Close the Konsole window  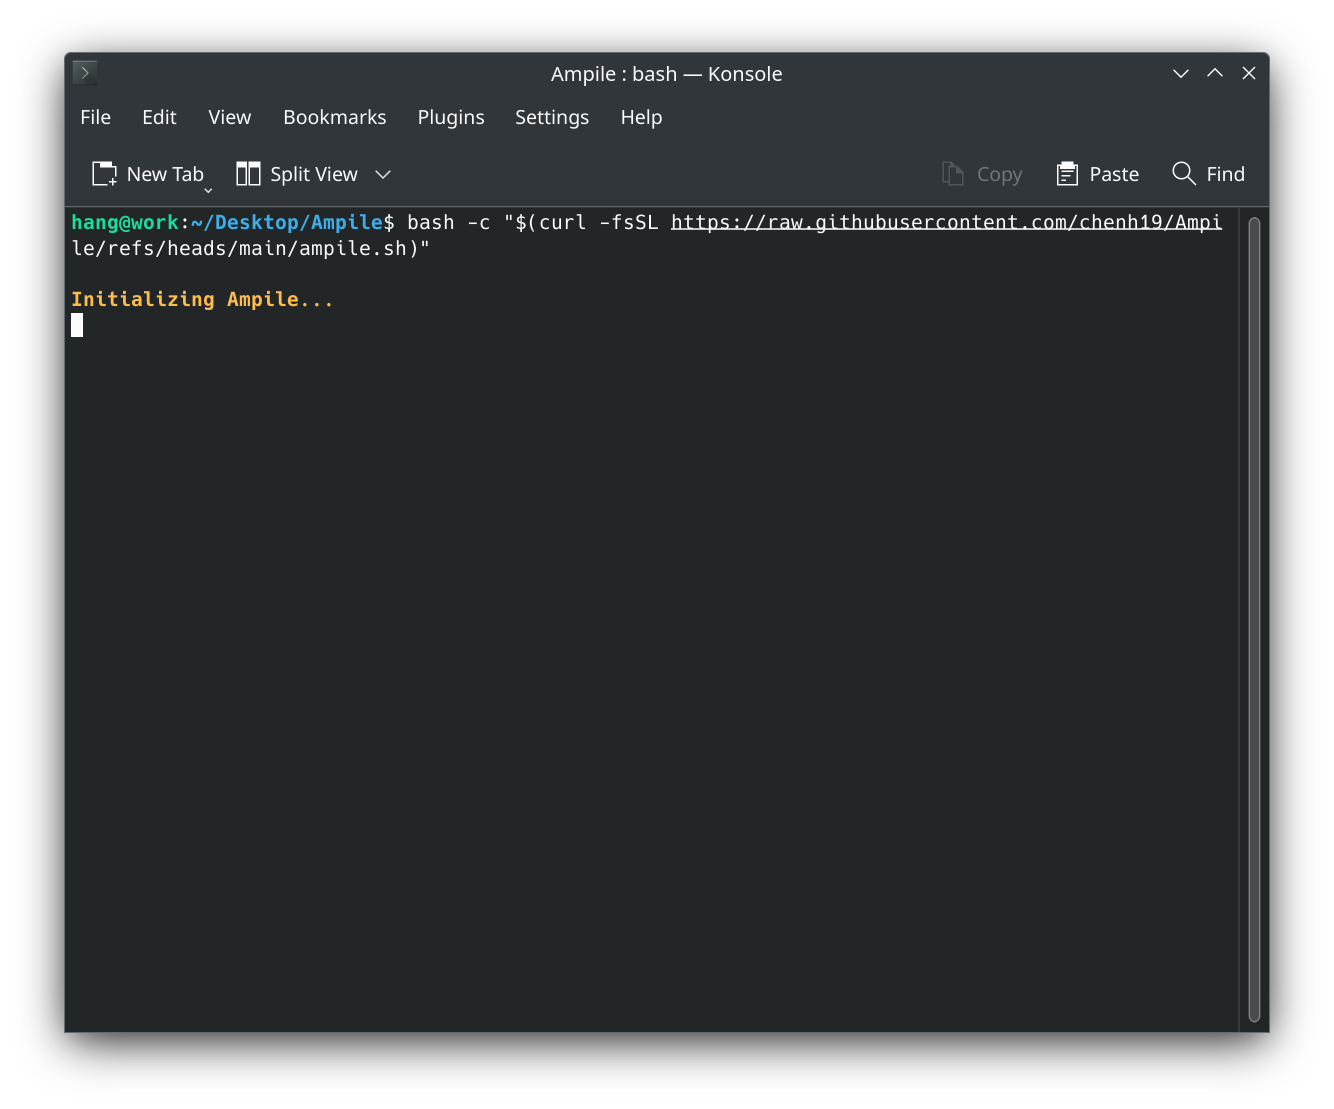pos(1249,73)
